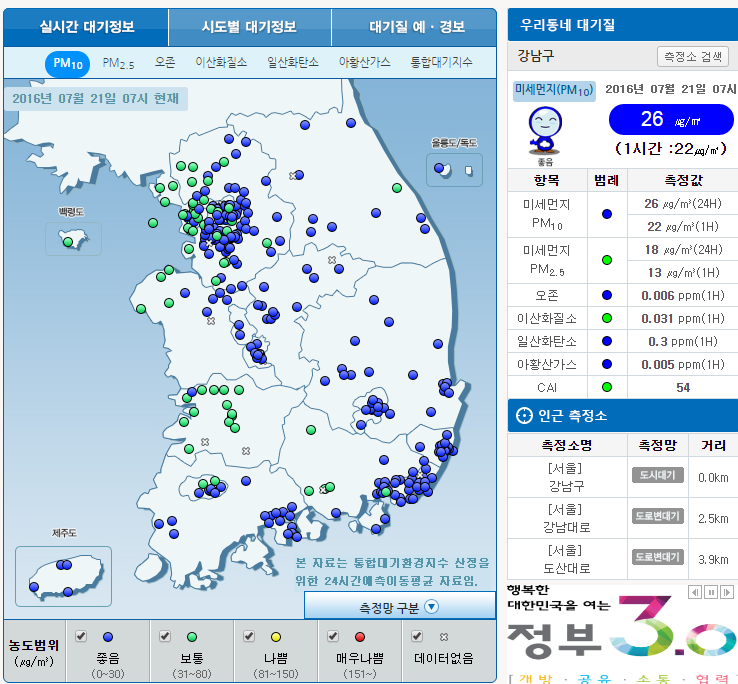The image size is (738, 684).
Task: Toggle the 좋음 (0~30) checkbox
Action: [x=81, y=636]
